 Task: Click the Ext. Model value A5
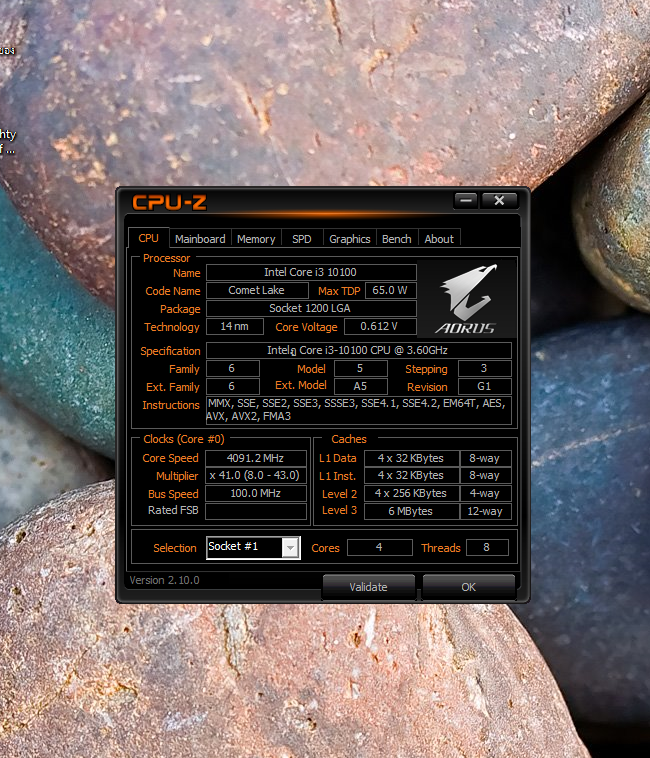click(x=361, y=386)
